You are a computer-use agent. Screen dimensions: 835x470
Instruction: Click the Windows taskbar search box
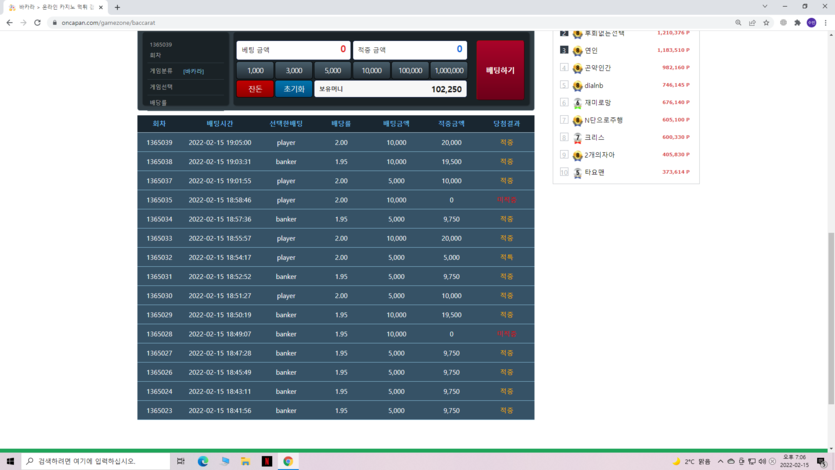click(96, 461)
